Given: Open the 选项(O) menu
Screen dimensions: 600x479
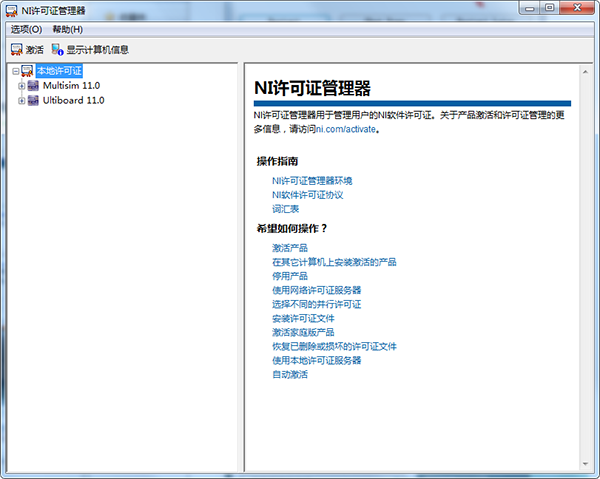Looking at the screenshot, I should pyautogui.click(x=26, y=30).
